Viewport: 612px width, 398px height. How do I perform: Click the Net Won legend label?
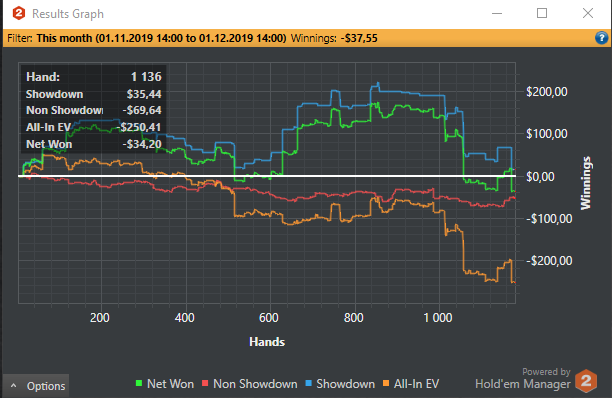(170, 384)
